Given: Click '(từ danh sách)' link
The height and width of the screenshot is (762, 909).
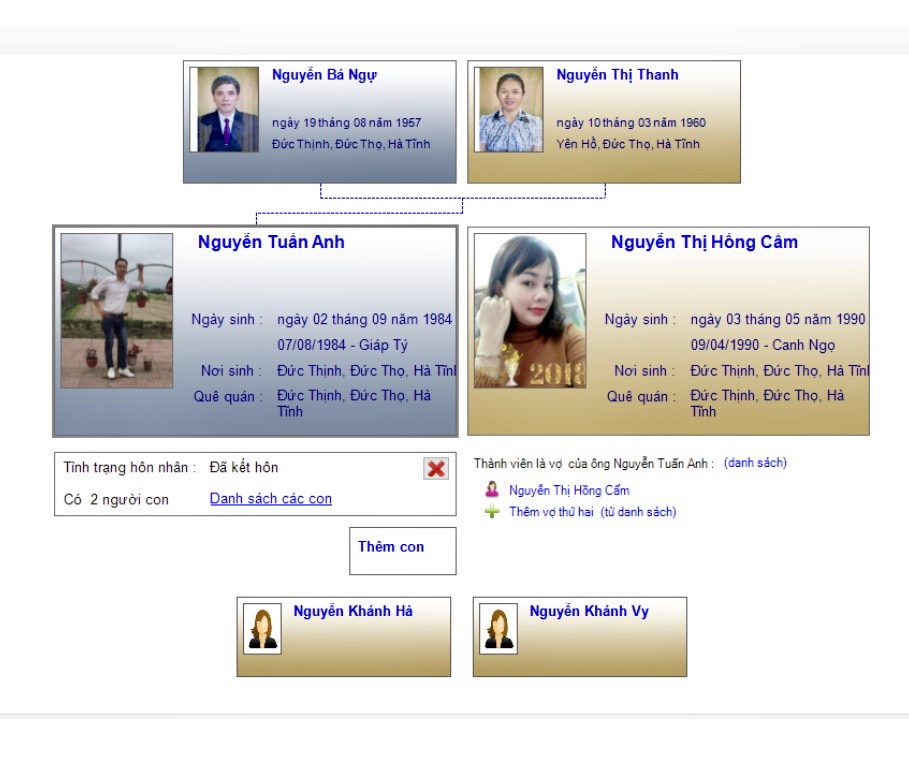Looking at the screenshot, I should coord(638,512).
